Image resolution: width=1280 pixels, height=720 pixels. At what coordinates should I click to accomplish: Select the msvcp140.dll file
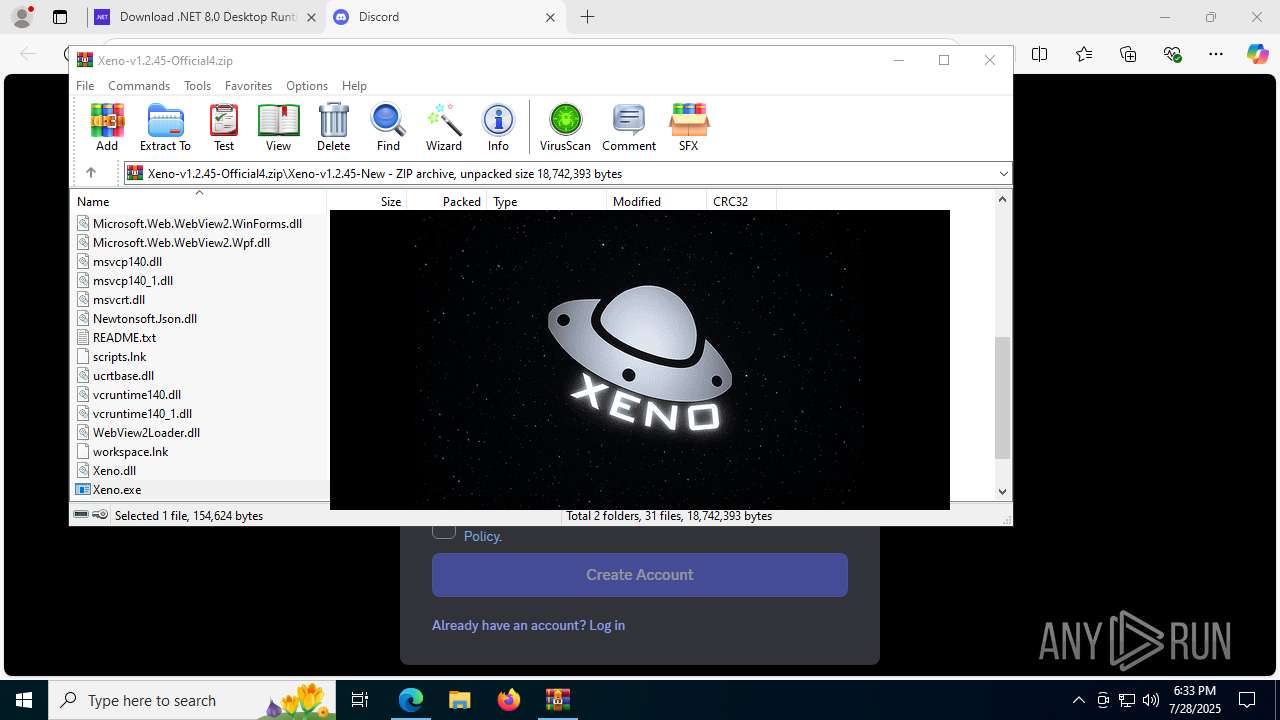point(127,262)
